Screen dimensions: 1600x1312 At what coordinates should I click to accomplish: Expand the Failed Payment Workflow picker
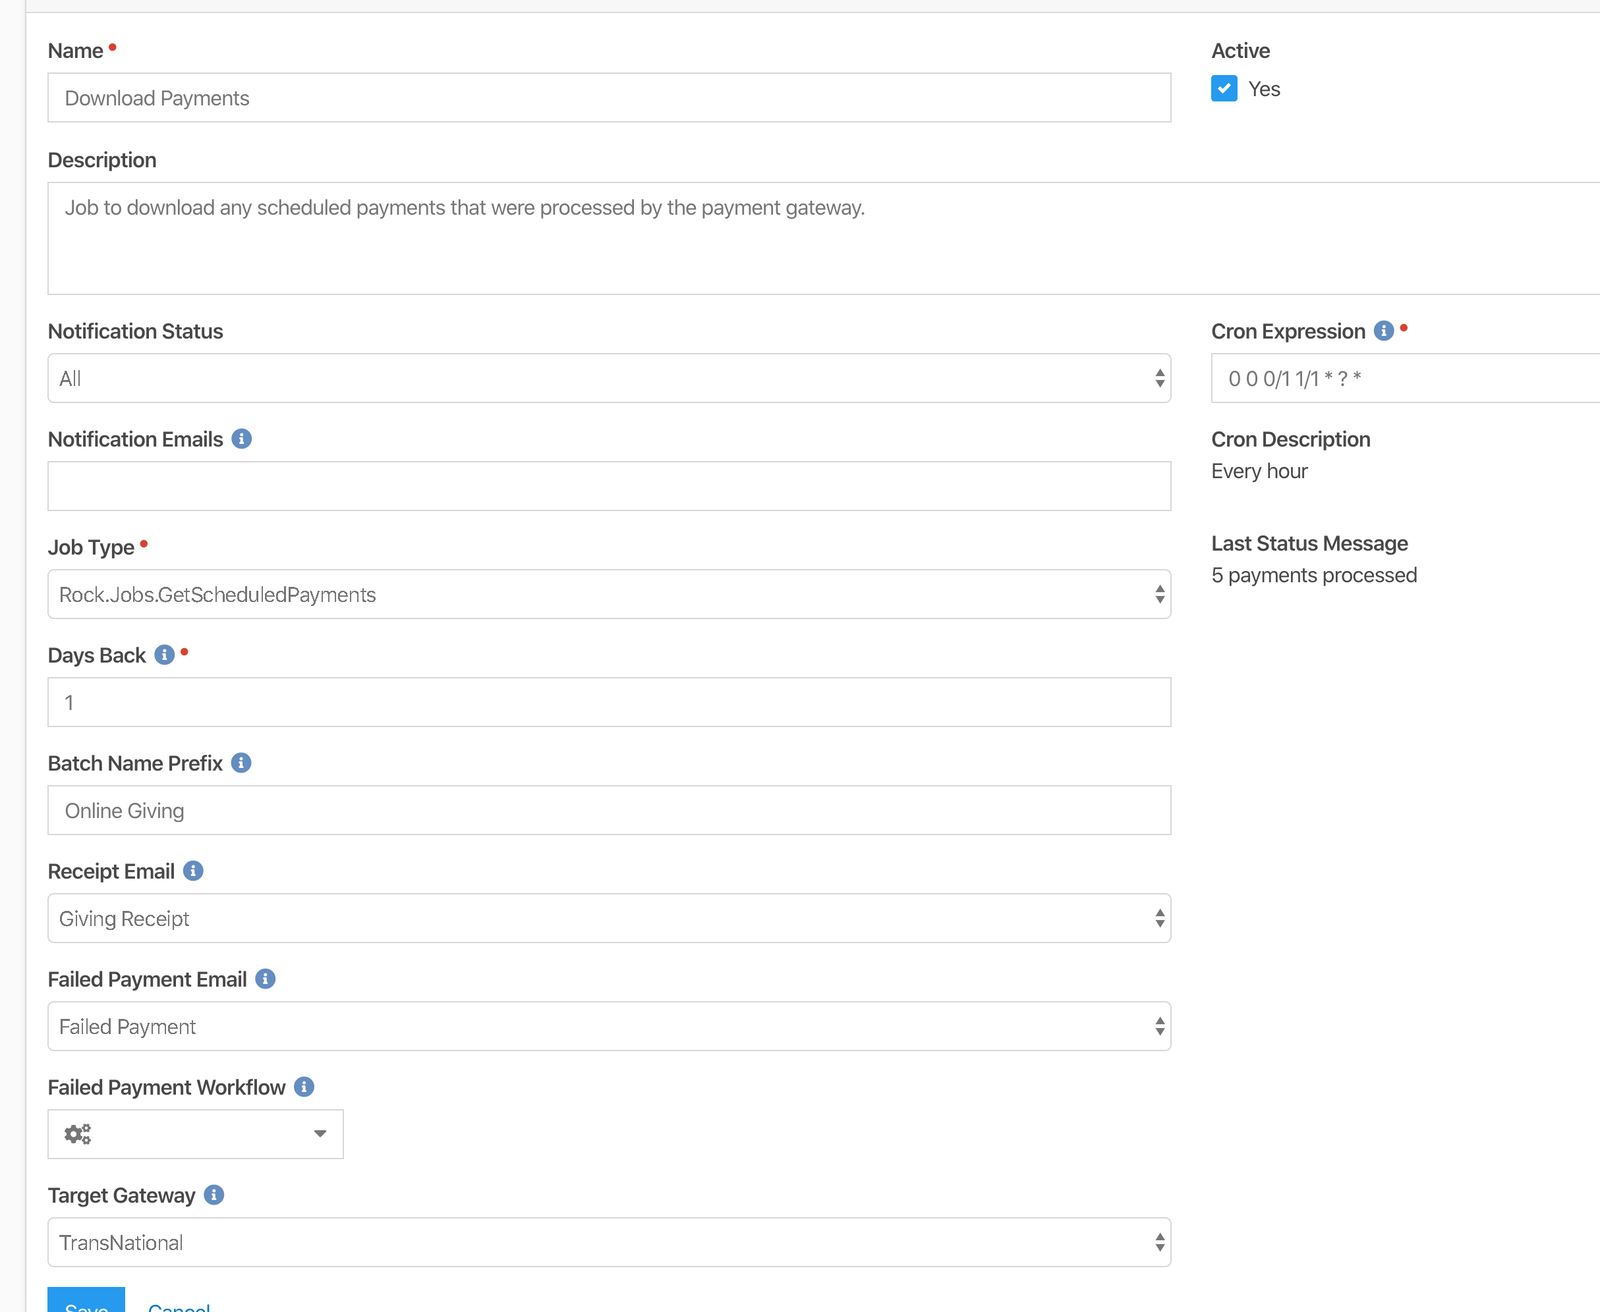(x=196, y=1134)
